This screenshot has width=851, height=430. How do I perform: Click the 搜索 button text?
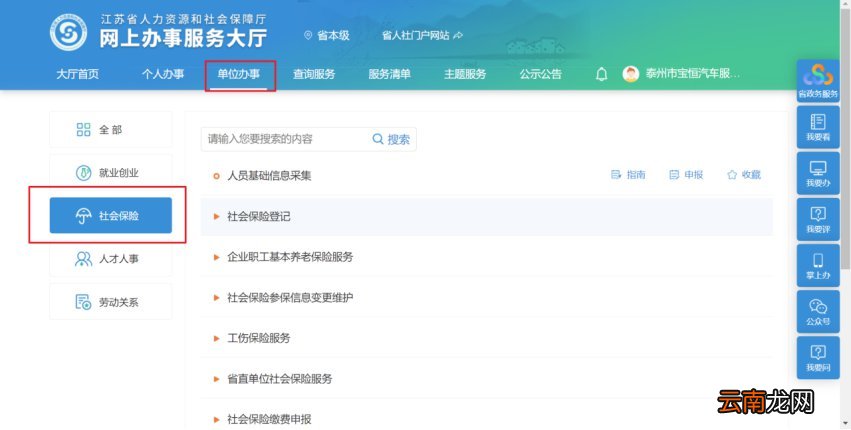coord(399,140)
